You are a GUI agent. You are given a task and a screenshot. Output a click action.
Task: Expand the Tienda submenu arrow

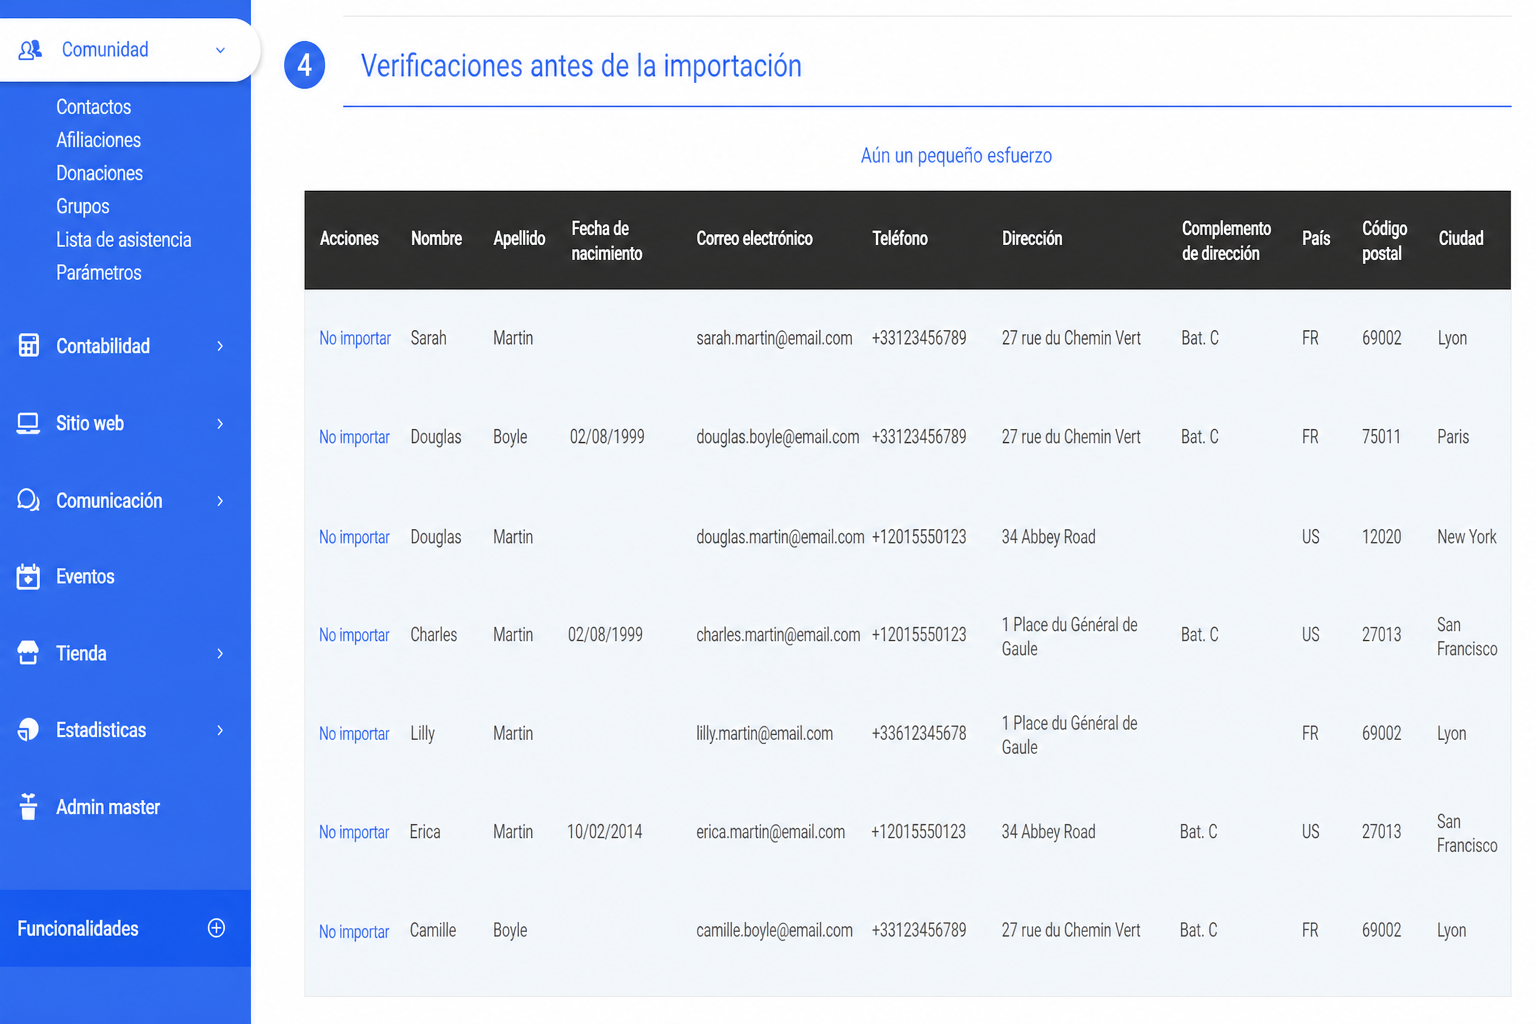tap(220, 654)
